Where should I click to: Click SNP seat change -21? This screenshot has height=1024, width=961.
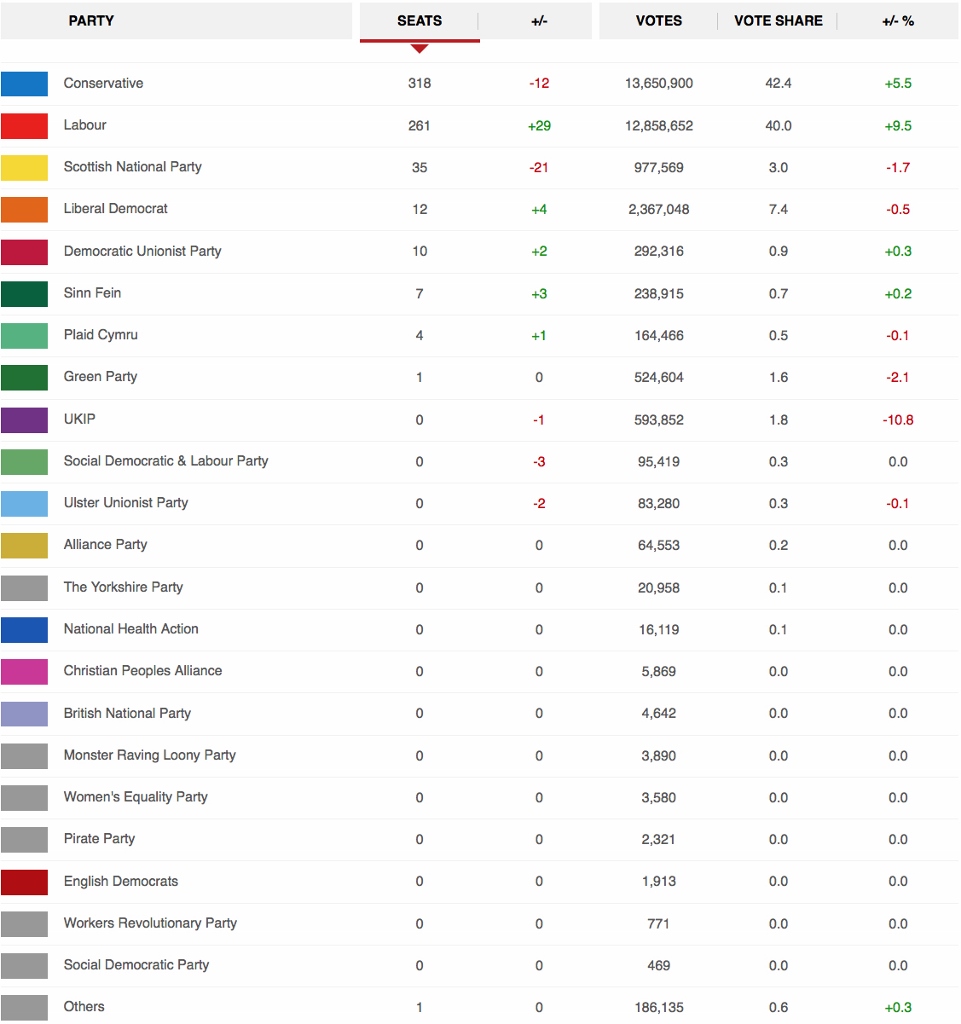[x=539, y=167]
